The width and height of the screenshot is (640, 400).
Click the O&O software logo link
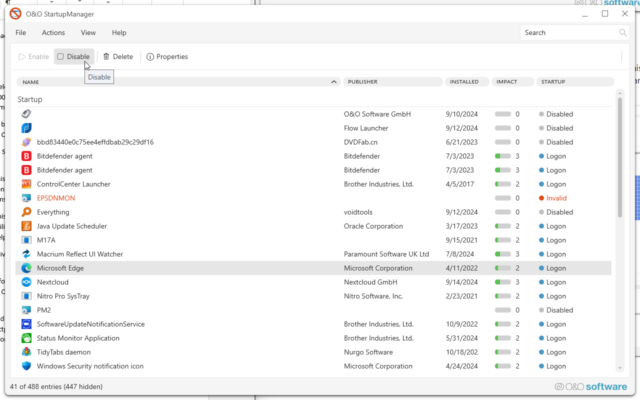pos(590,387)
